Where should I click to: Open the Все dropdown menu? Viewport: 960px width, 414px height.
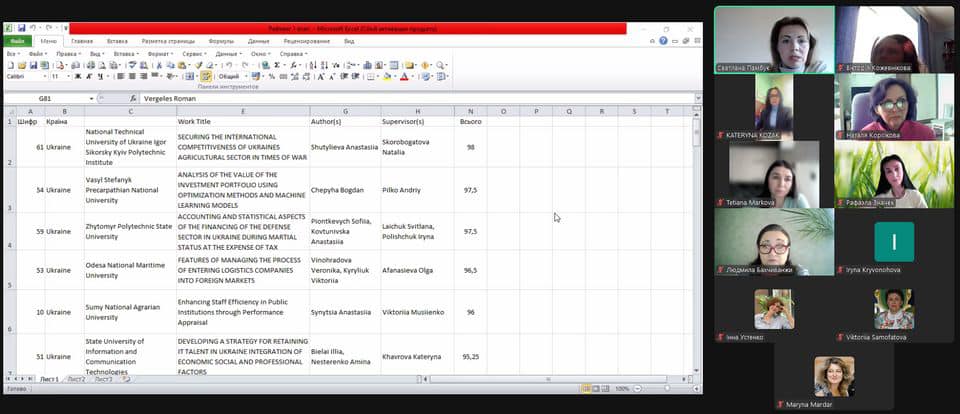[x=12, y=54]
